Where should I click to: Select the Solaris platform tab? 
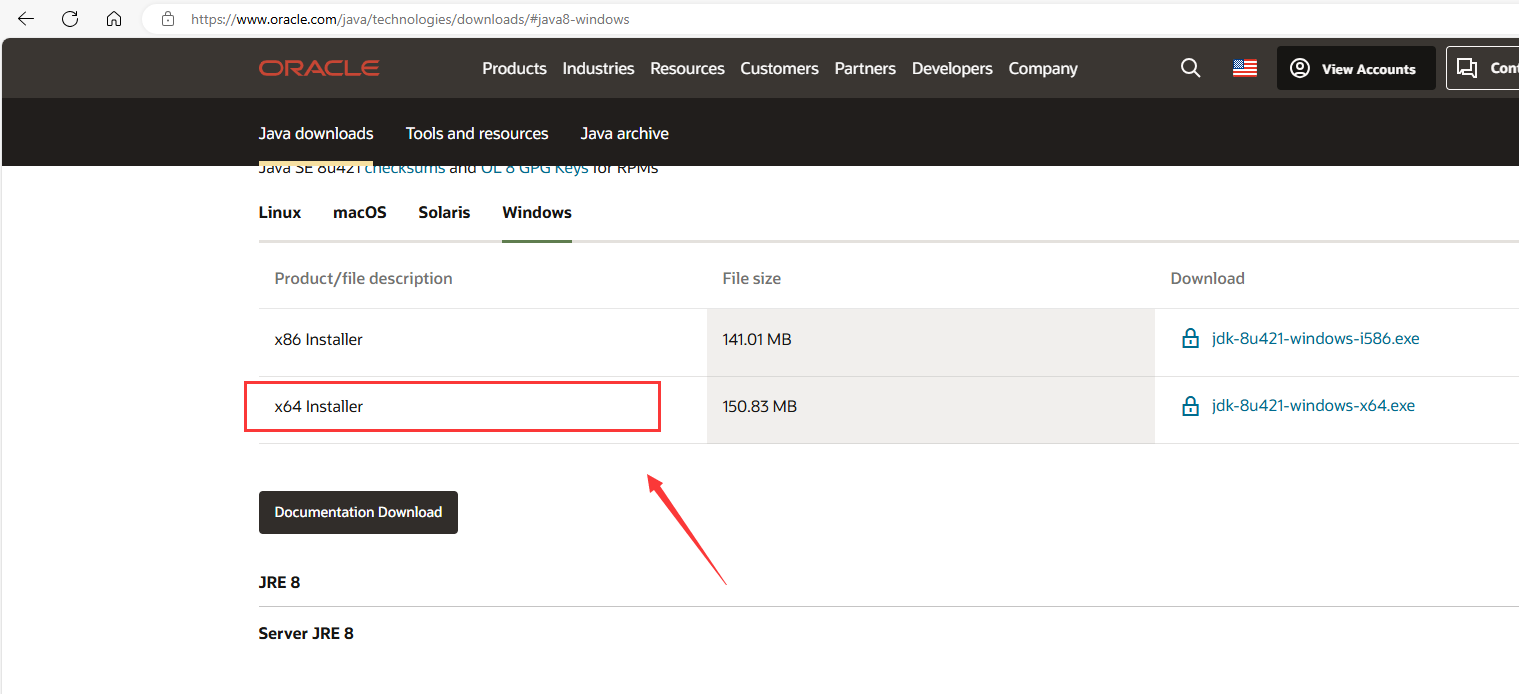(444, 212)
